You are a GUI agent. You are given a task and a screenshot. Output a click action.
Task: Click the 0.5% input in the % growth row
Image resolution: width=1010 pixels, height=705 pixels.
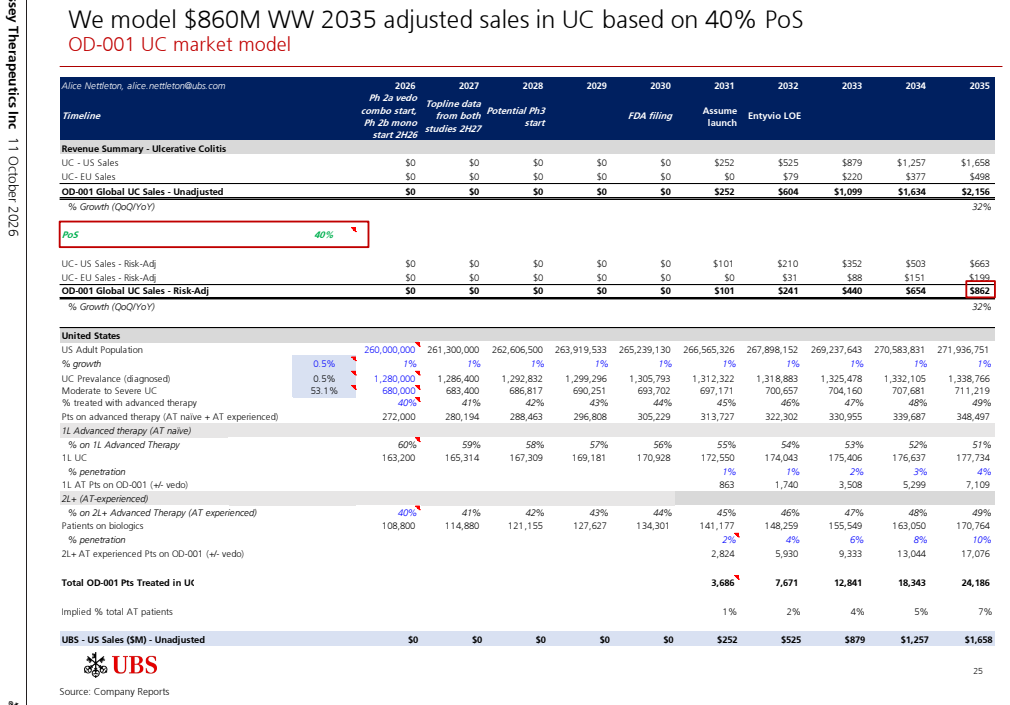point(324,364)
